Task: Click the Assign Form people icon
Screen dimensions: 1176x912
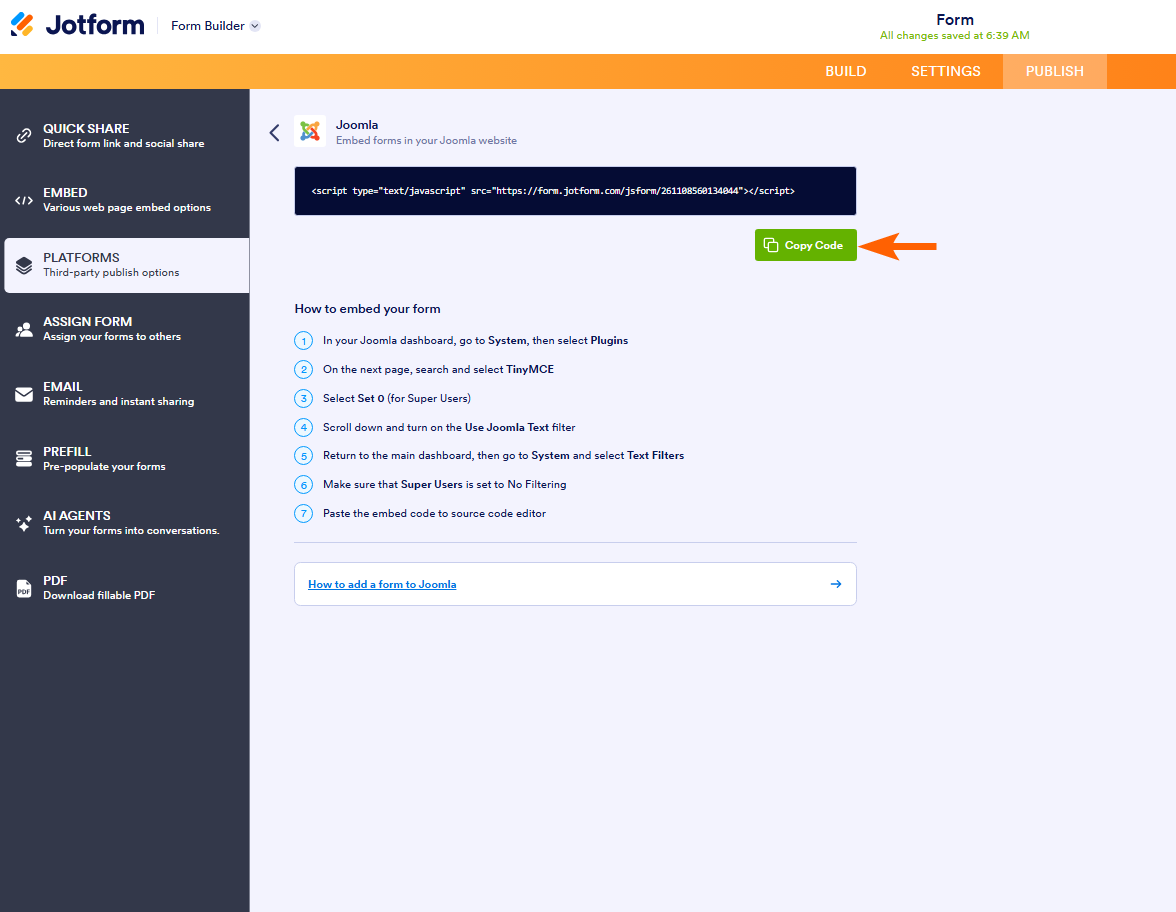Action: click(24, 329)
